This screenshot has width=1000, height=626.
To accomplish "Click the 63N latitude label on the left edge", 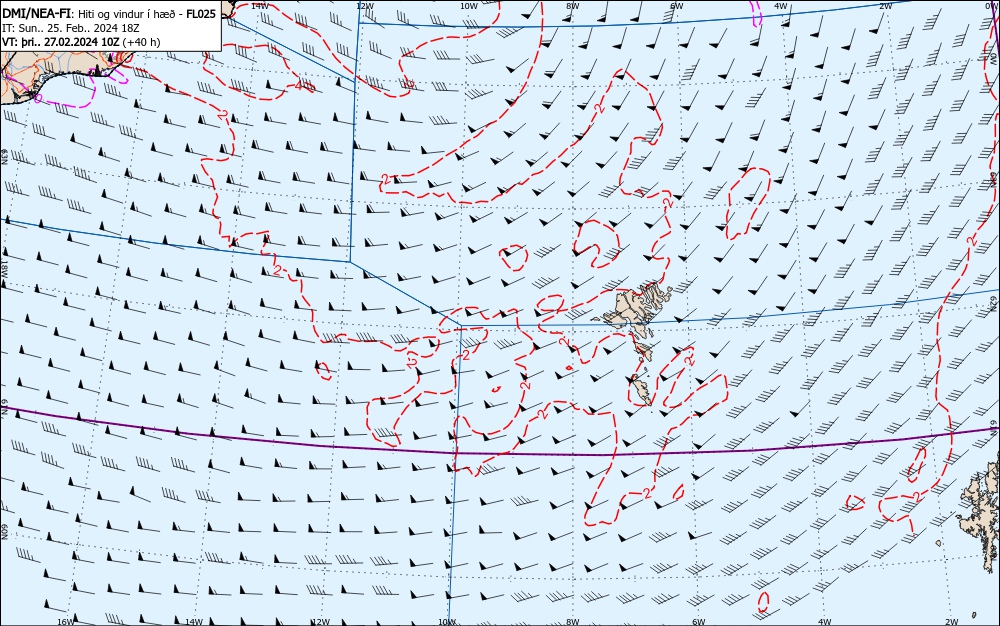I will point(4,157).
